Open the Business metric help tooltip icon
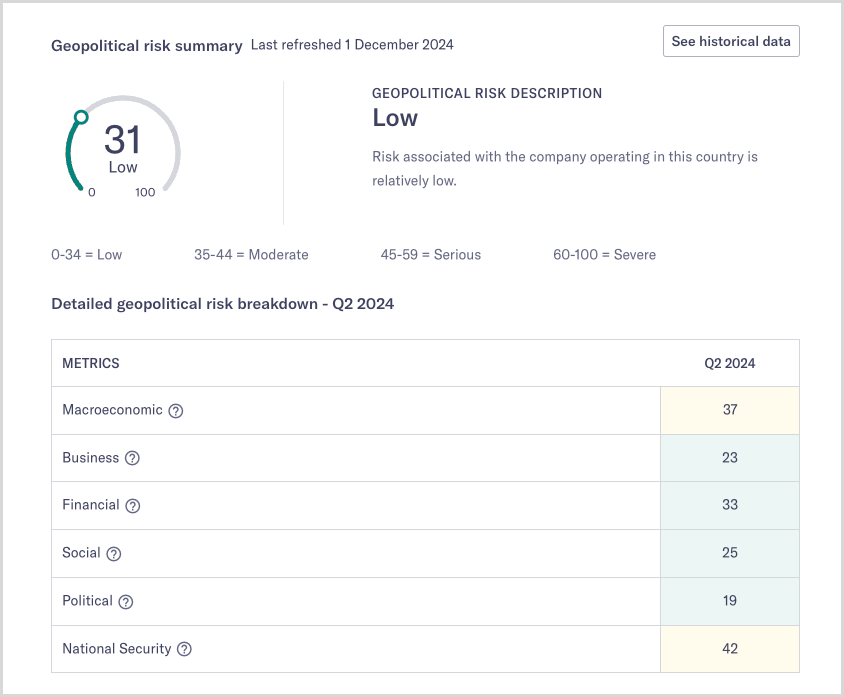The height and width of the screenshot is (697, 844). (x=132, y=458)
